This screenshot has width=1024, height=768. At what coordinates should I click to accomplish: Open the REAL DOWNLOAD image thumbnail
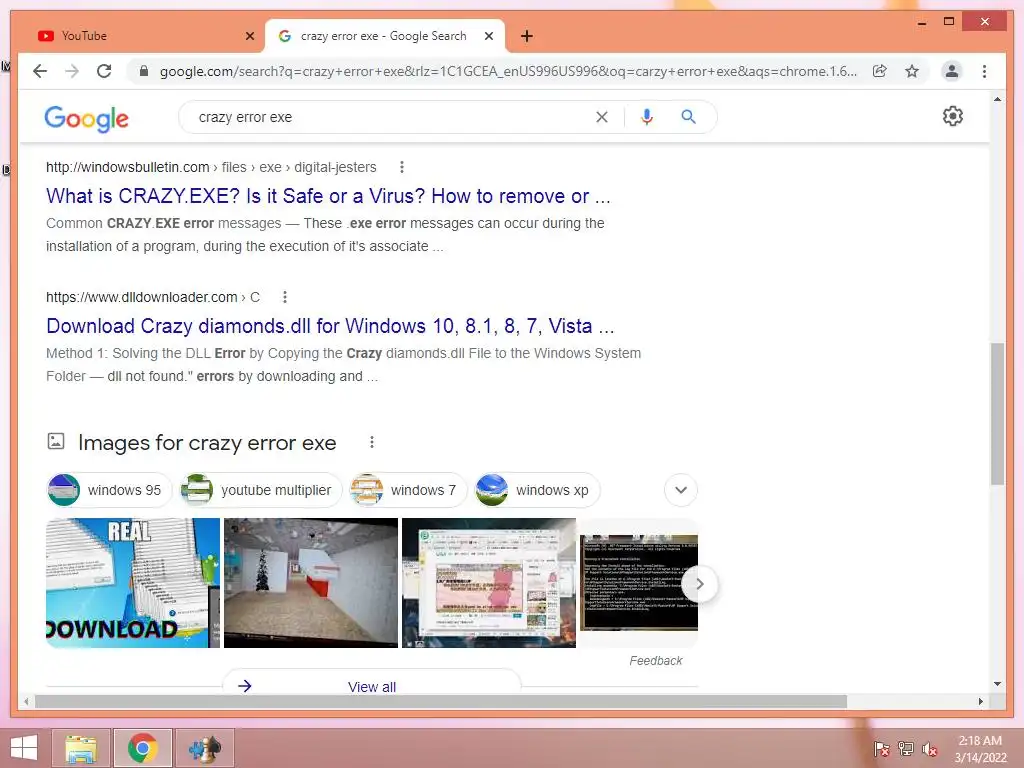pos(133,583)
